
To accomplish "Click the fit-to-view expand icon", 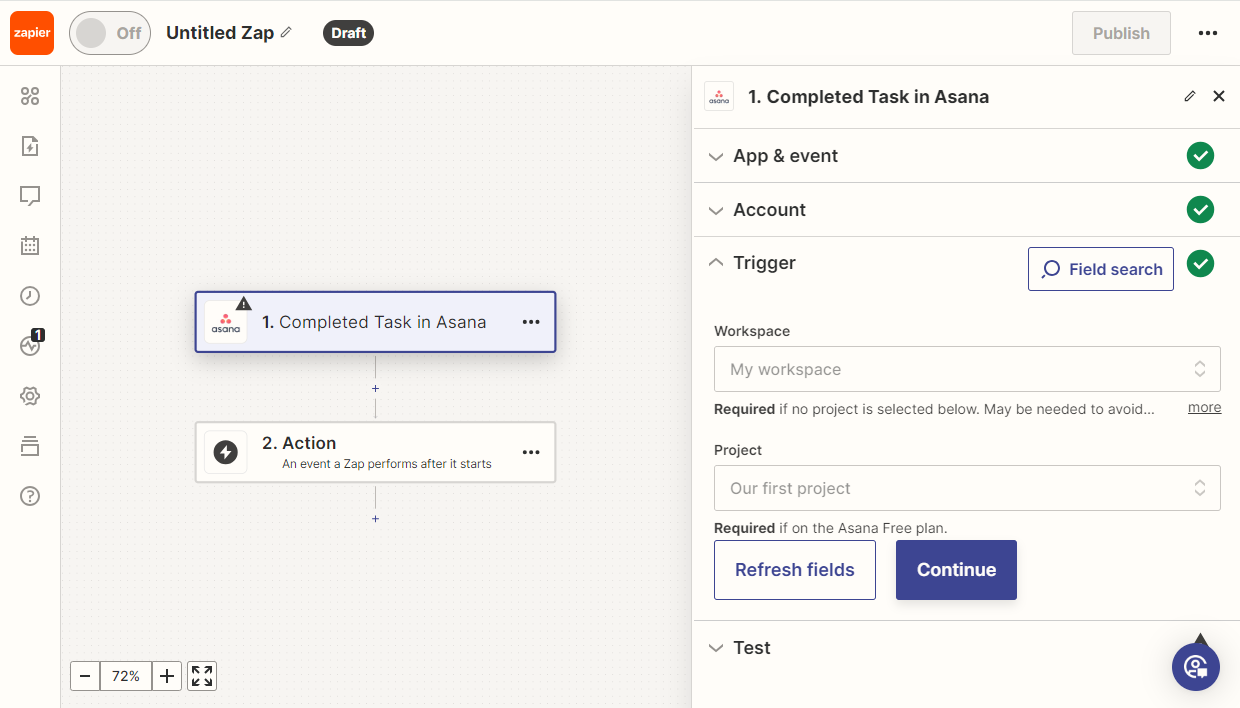I will coord(202,676).
